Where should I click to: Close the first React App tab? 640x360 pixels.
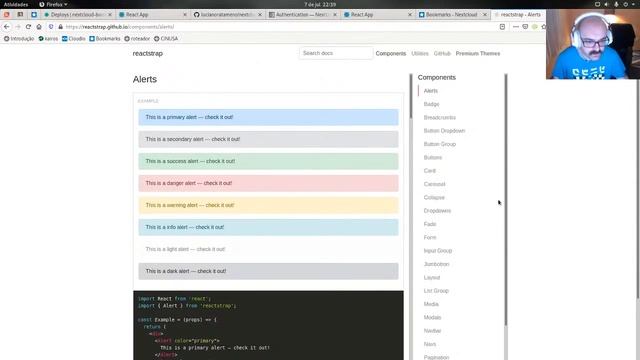[185, 15]
